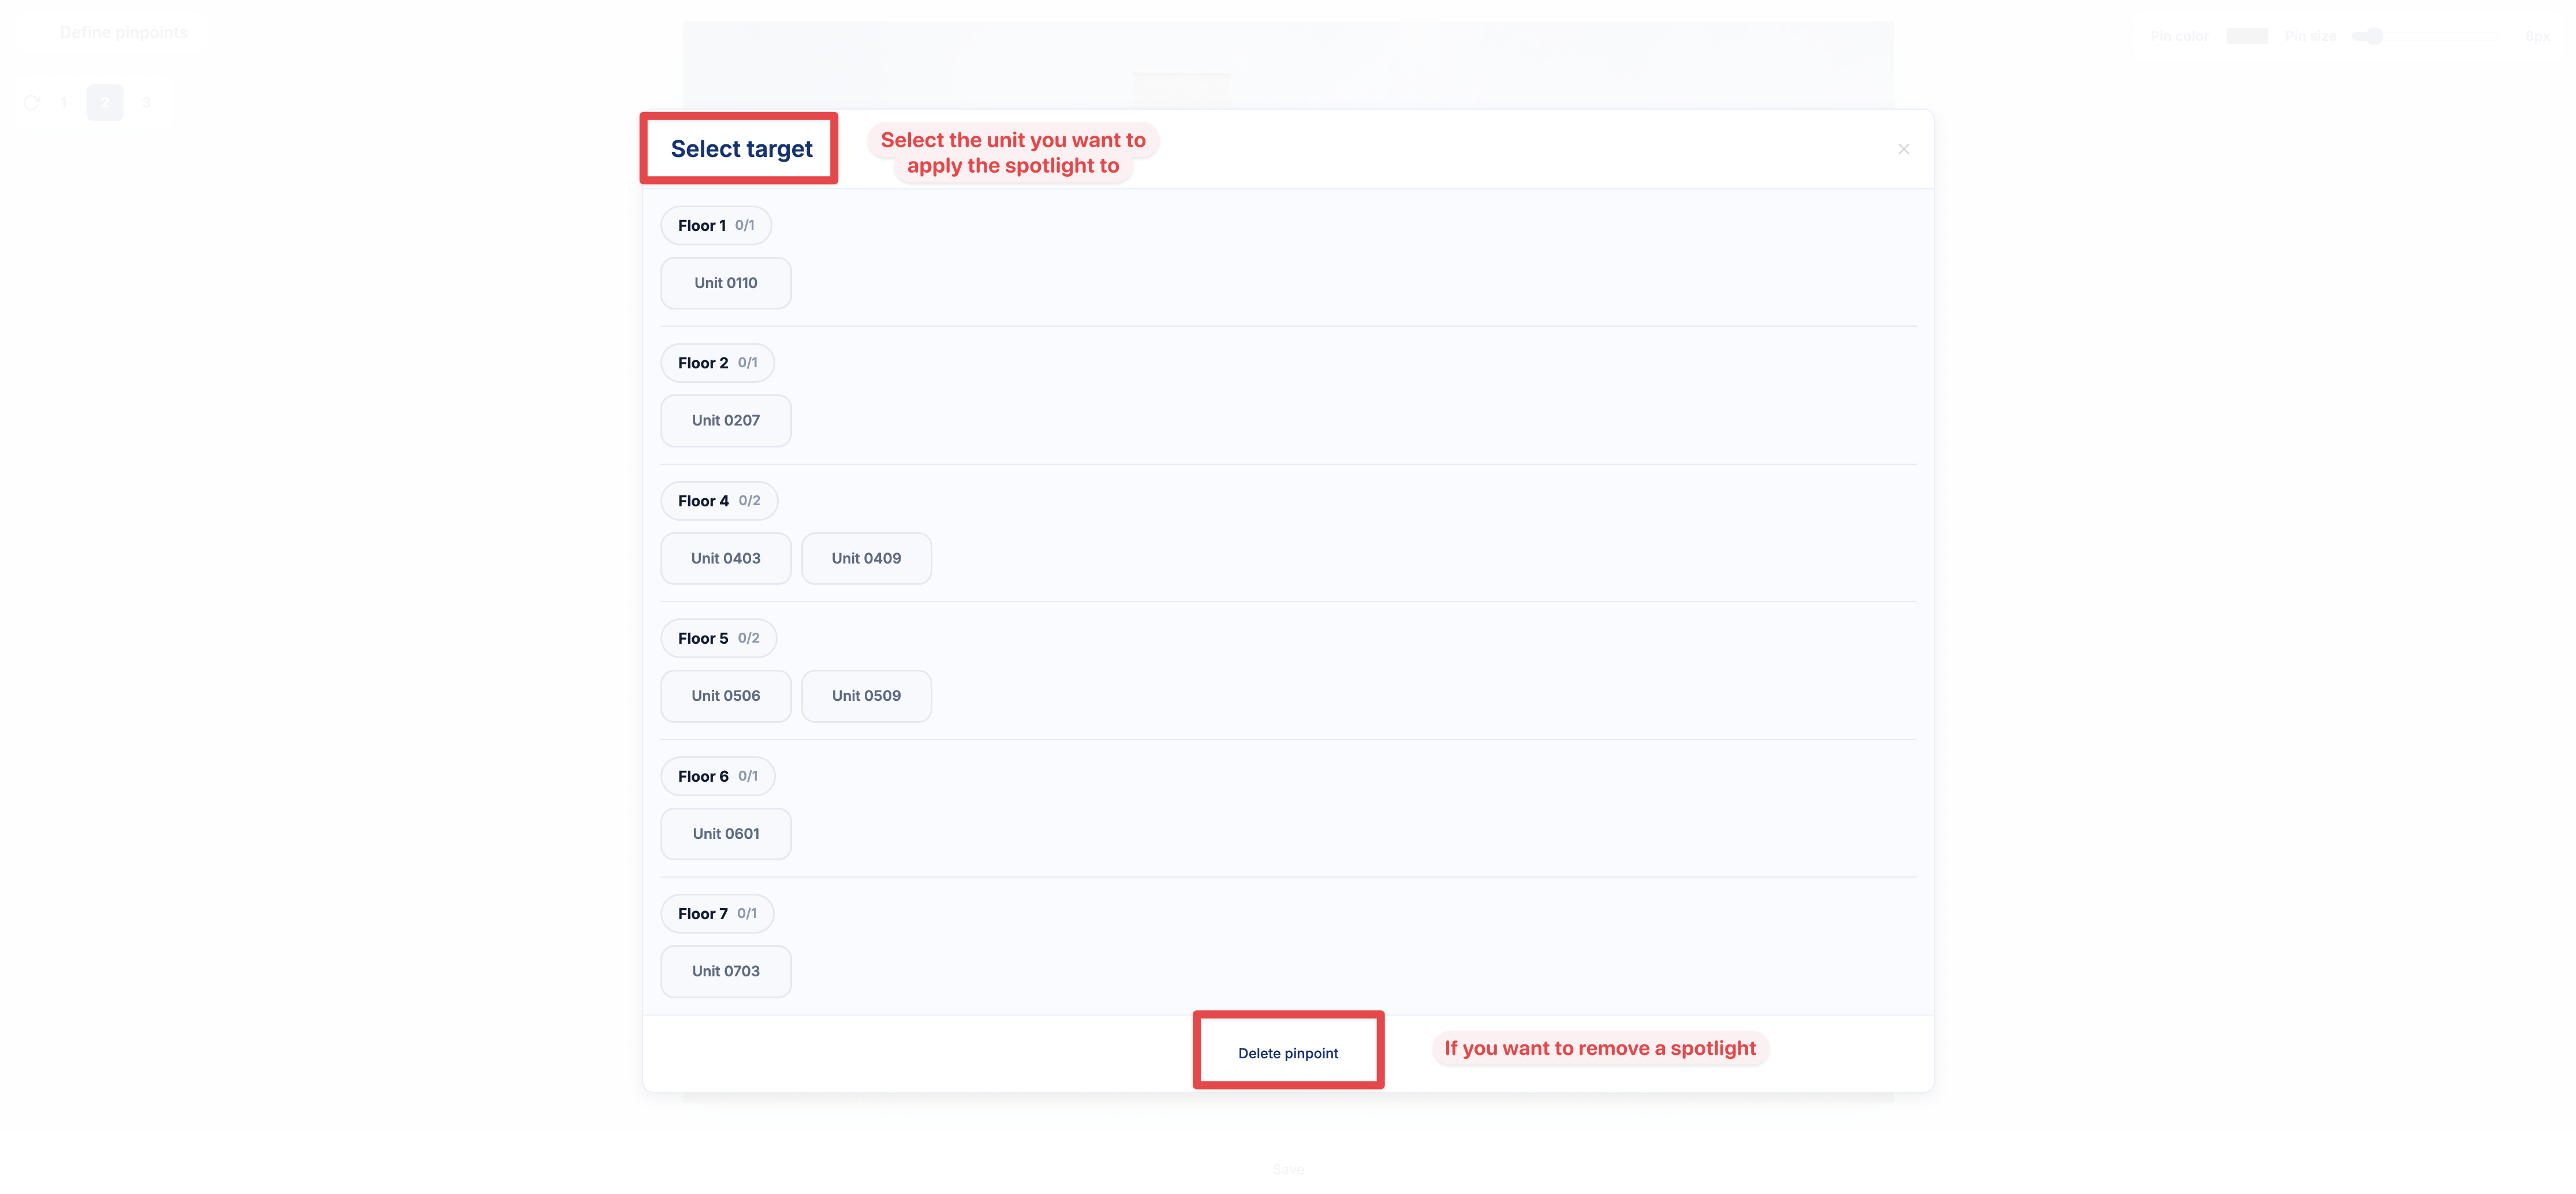2576x1194 pixels.
Task: Select Unit 0703 on Floor 7
Action: tap(725, 971)
